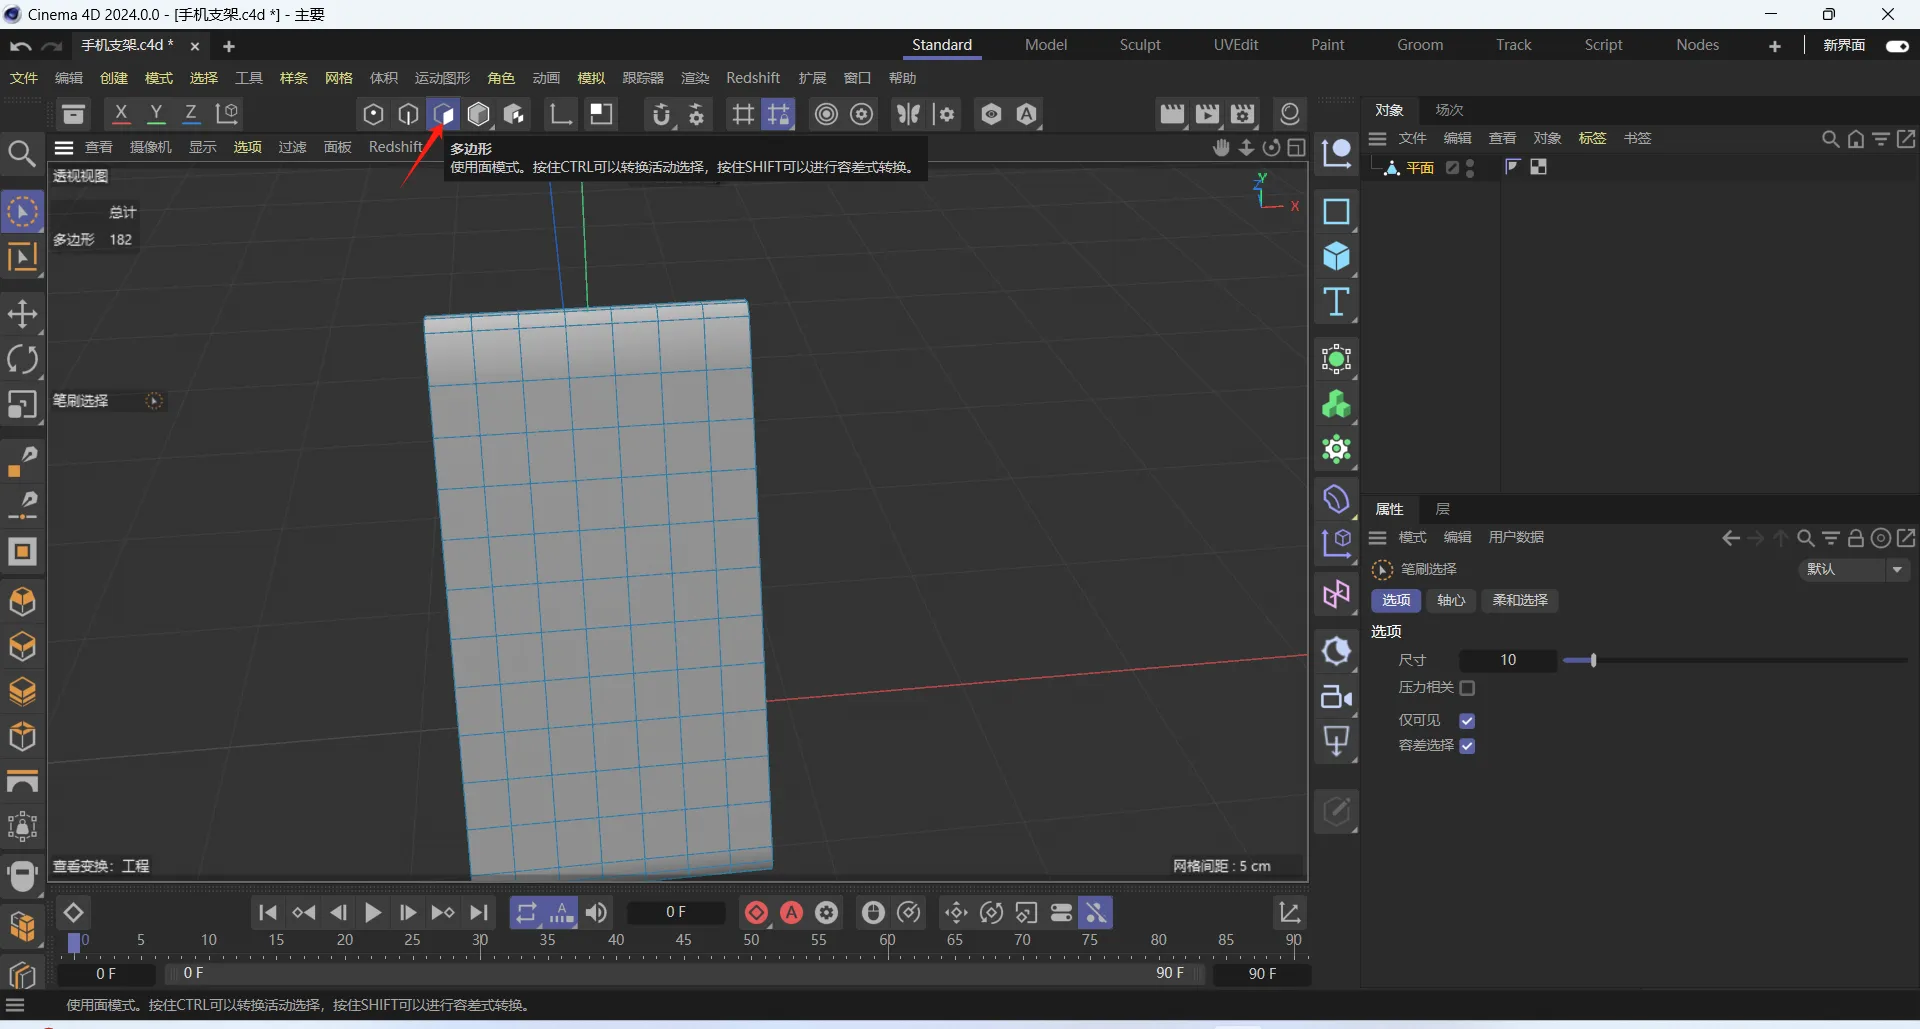Screen dimensions: 1920x1029
Task: Create a text spline object
Action: [x=1336, y=302]
